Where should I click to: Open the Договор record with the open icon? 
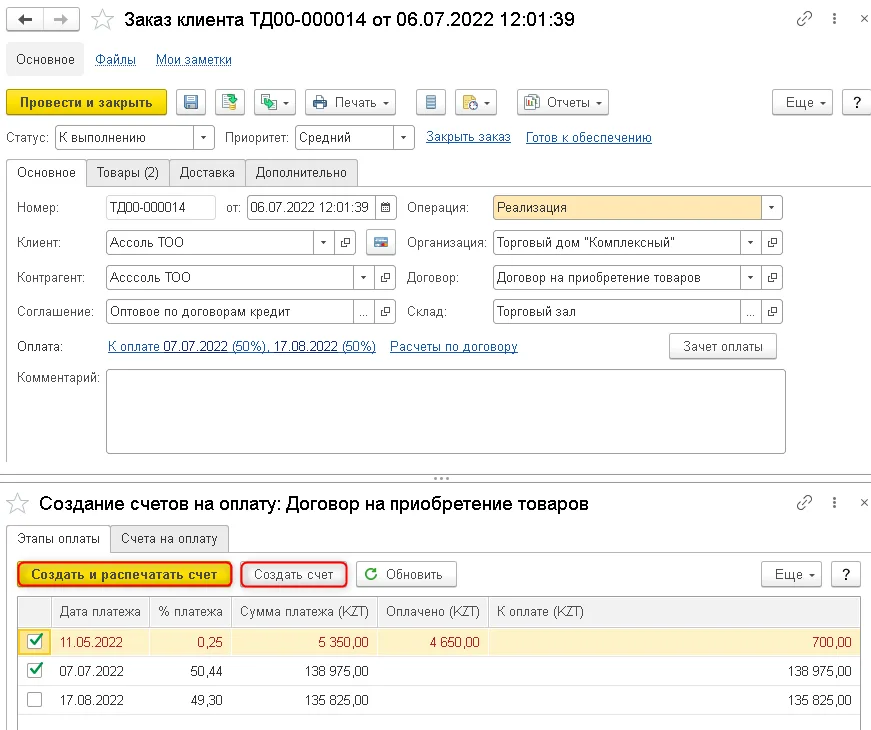[x=772, y=277]
